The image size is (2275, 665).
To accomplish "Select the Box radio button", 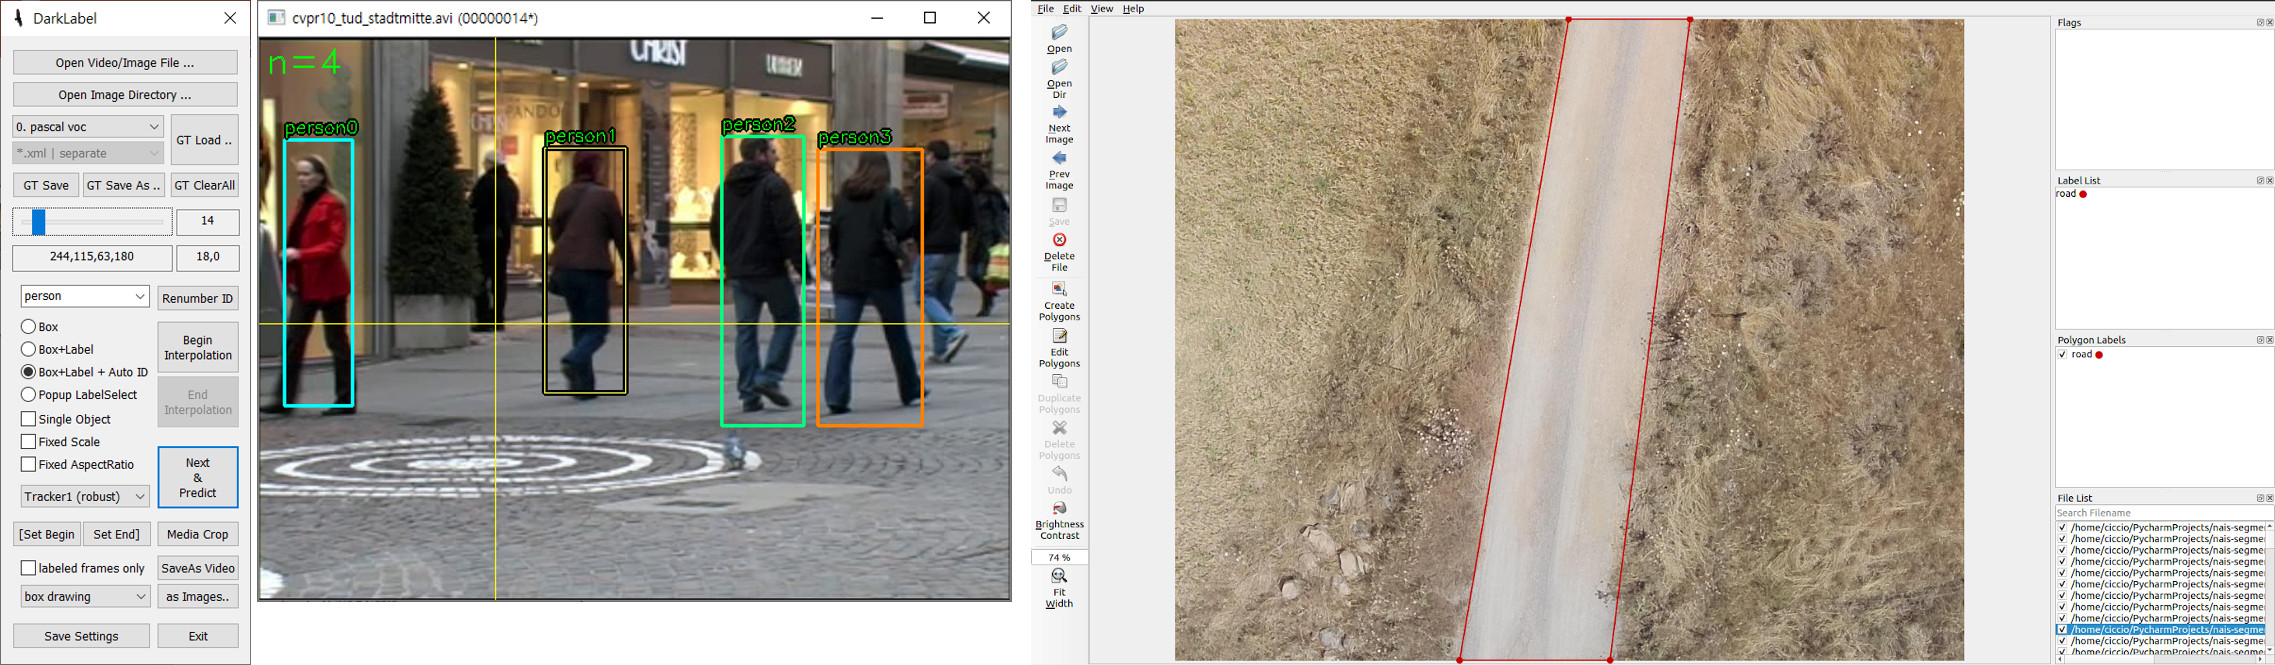I will (x=29, y=327).
